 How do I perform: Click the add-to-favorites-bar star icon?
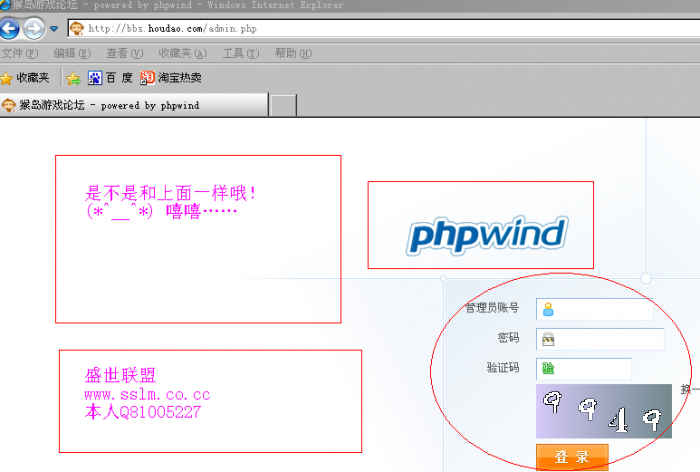(x=73, y=79)
